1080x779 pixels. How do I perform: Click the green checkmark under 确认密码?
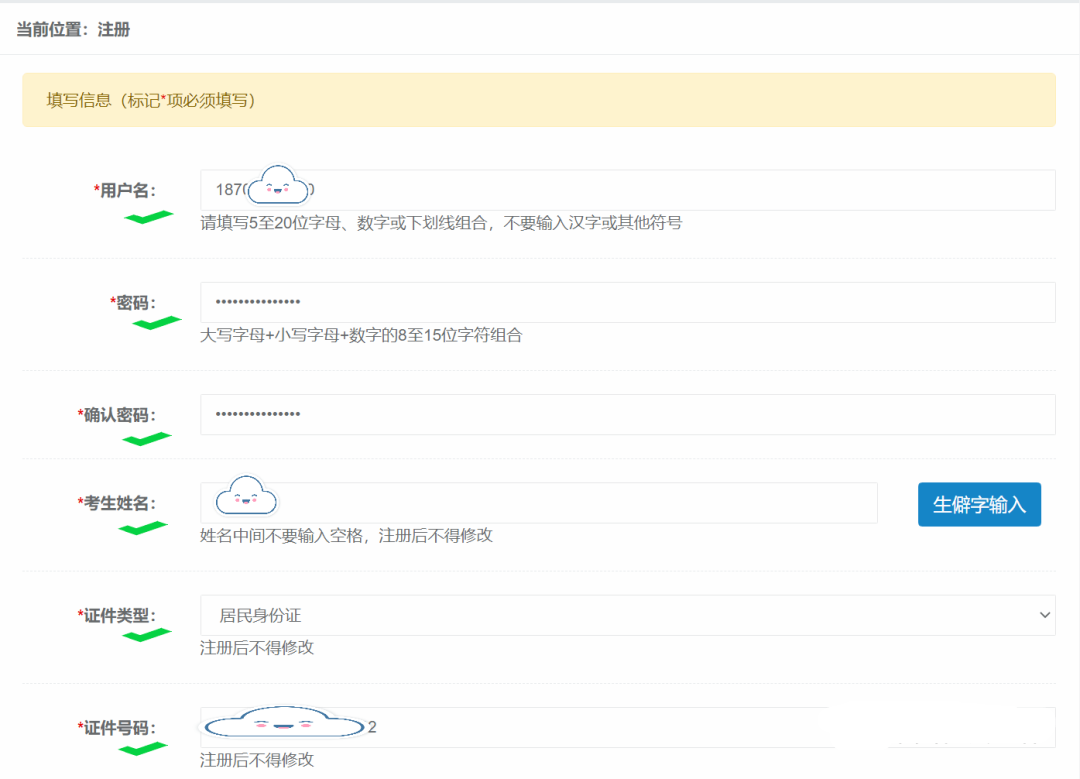coord(147,438)
